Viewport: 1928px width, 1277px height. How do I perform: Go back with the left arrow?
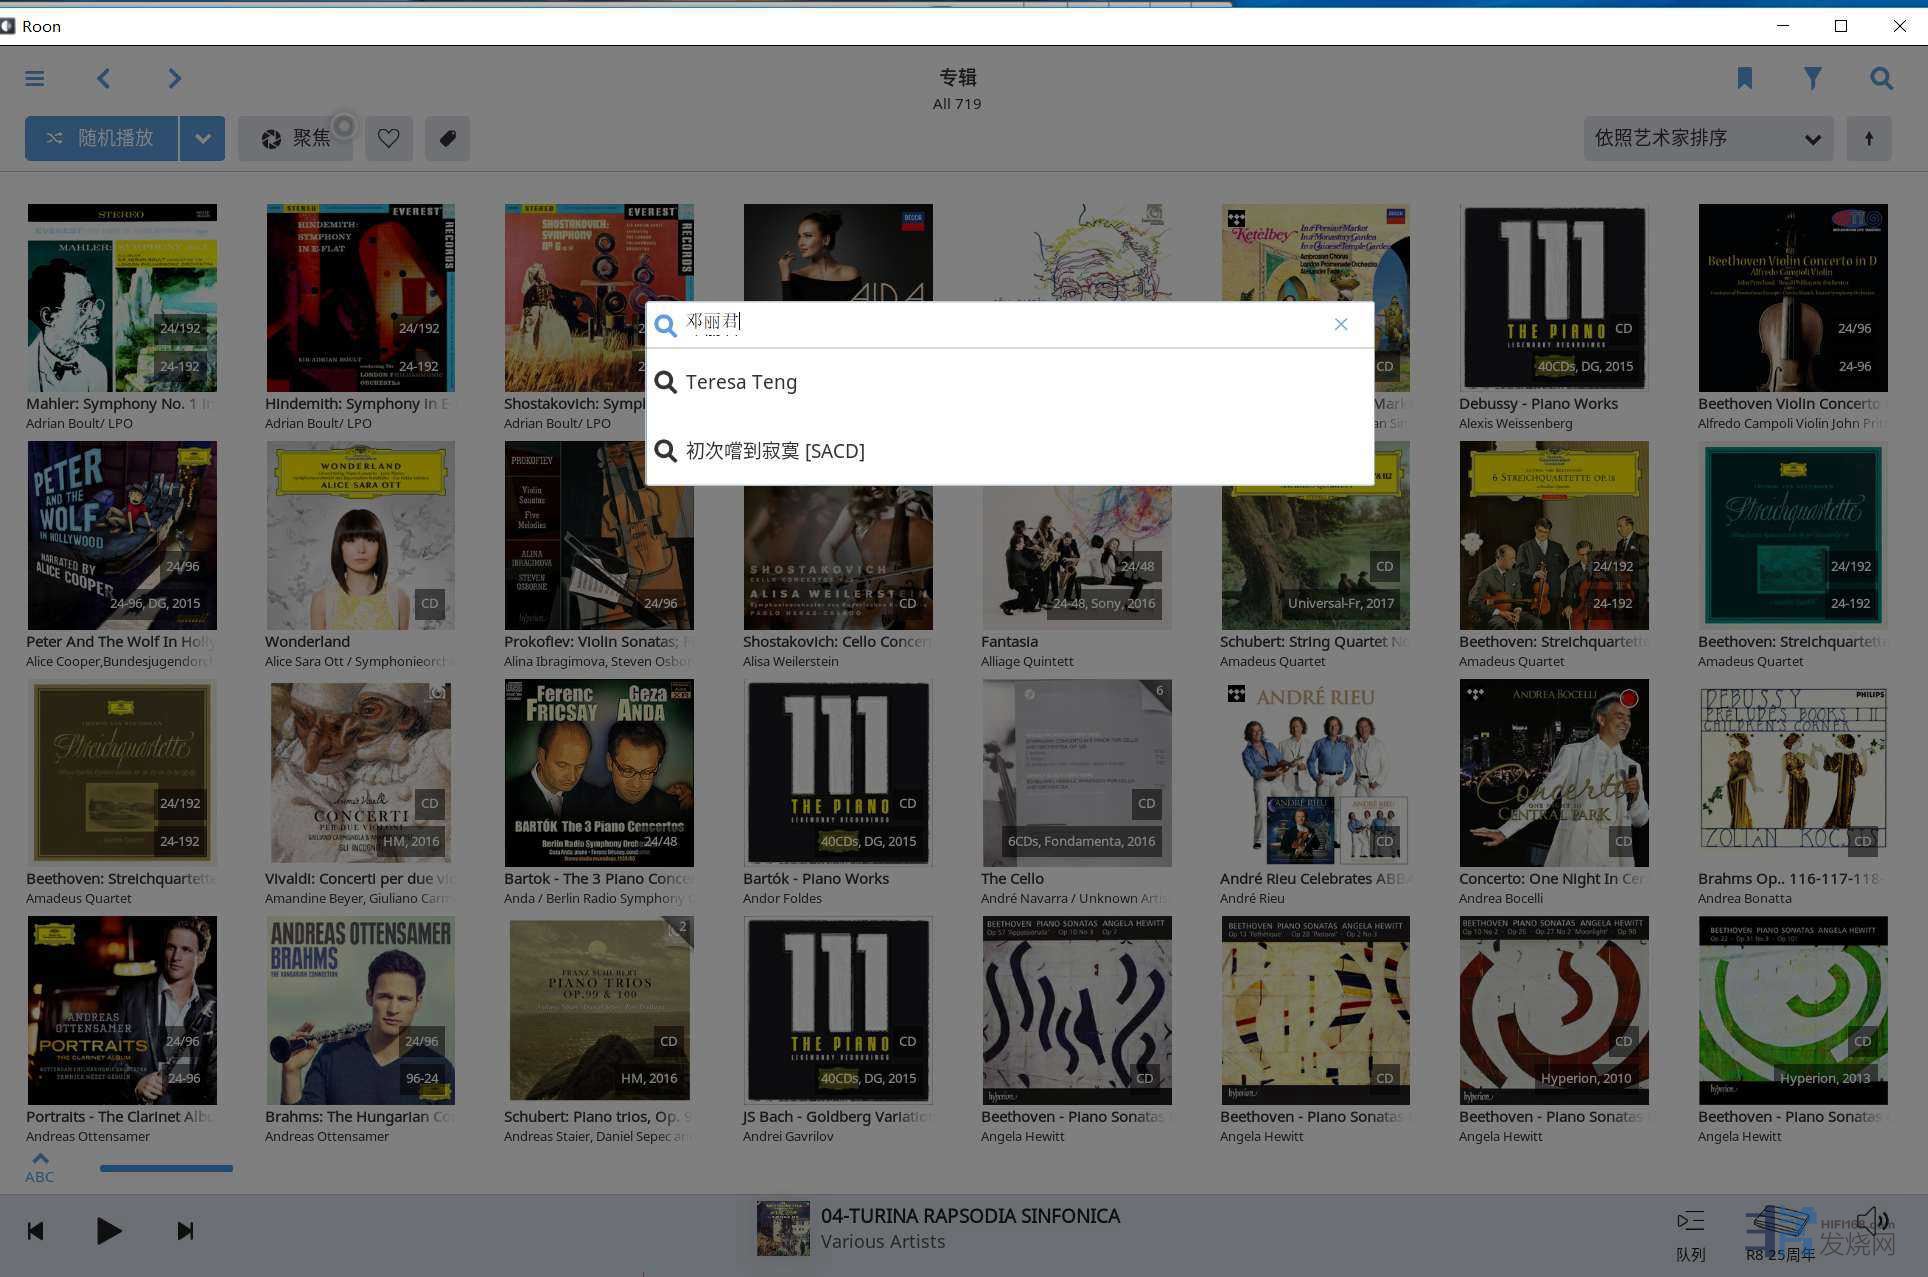[104, 78]
